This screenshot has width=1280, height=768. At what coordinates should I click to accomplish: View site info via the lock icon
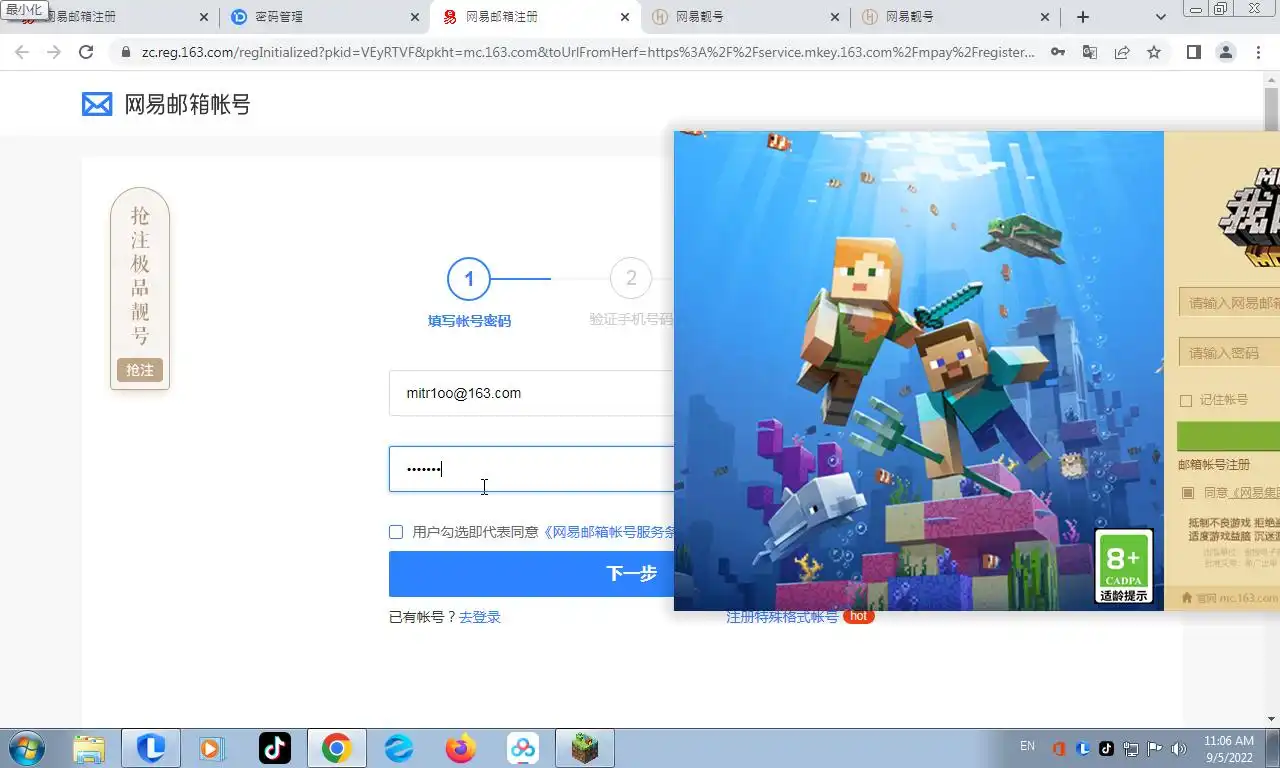click(126, 52)
